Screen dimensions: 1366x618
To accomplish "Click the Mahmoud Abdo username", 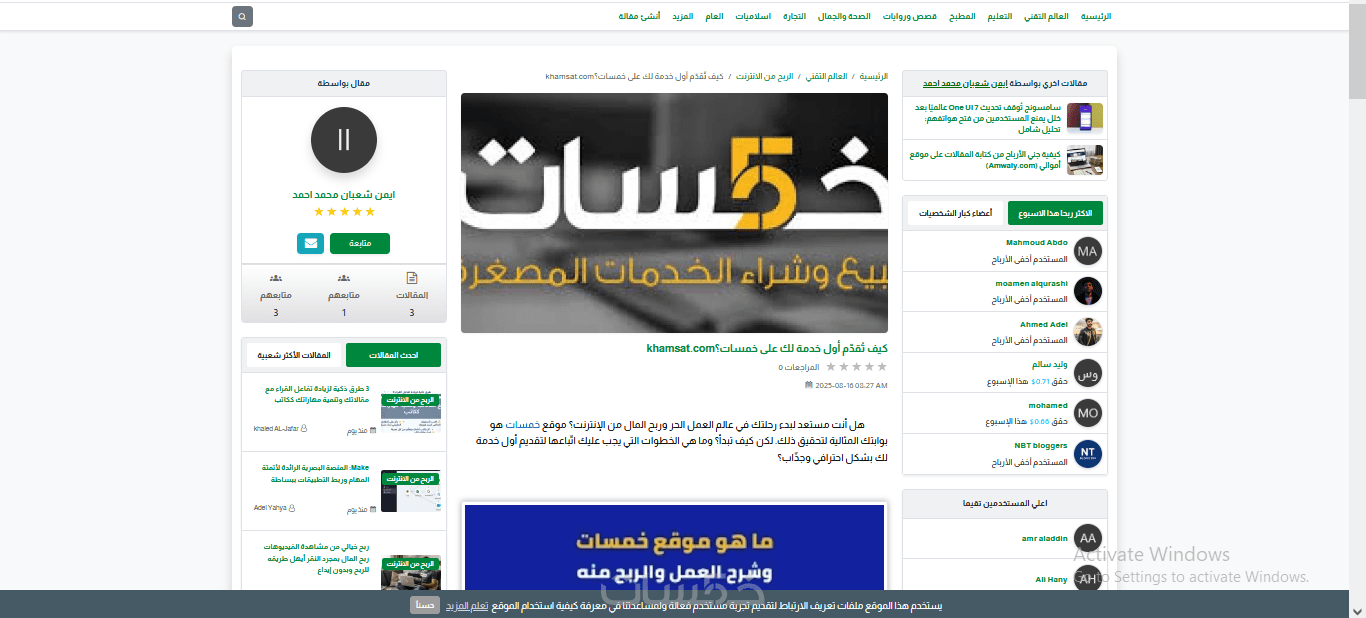I will (x=1037, y=243).
